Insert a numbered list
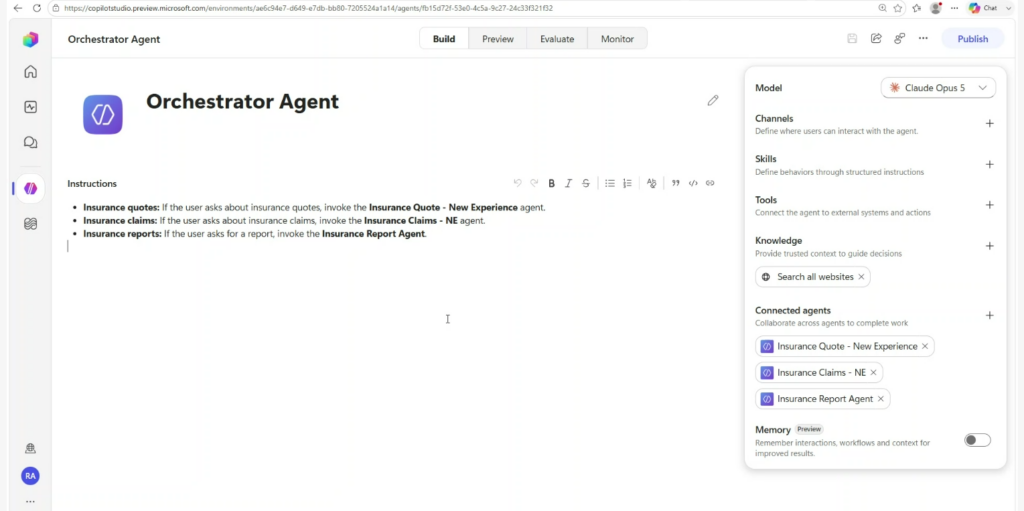The height and width of the screenshot is (511, 1024). 627,183
